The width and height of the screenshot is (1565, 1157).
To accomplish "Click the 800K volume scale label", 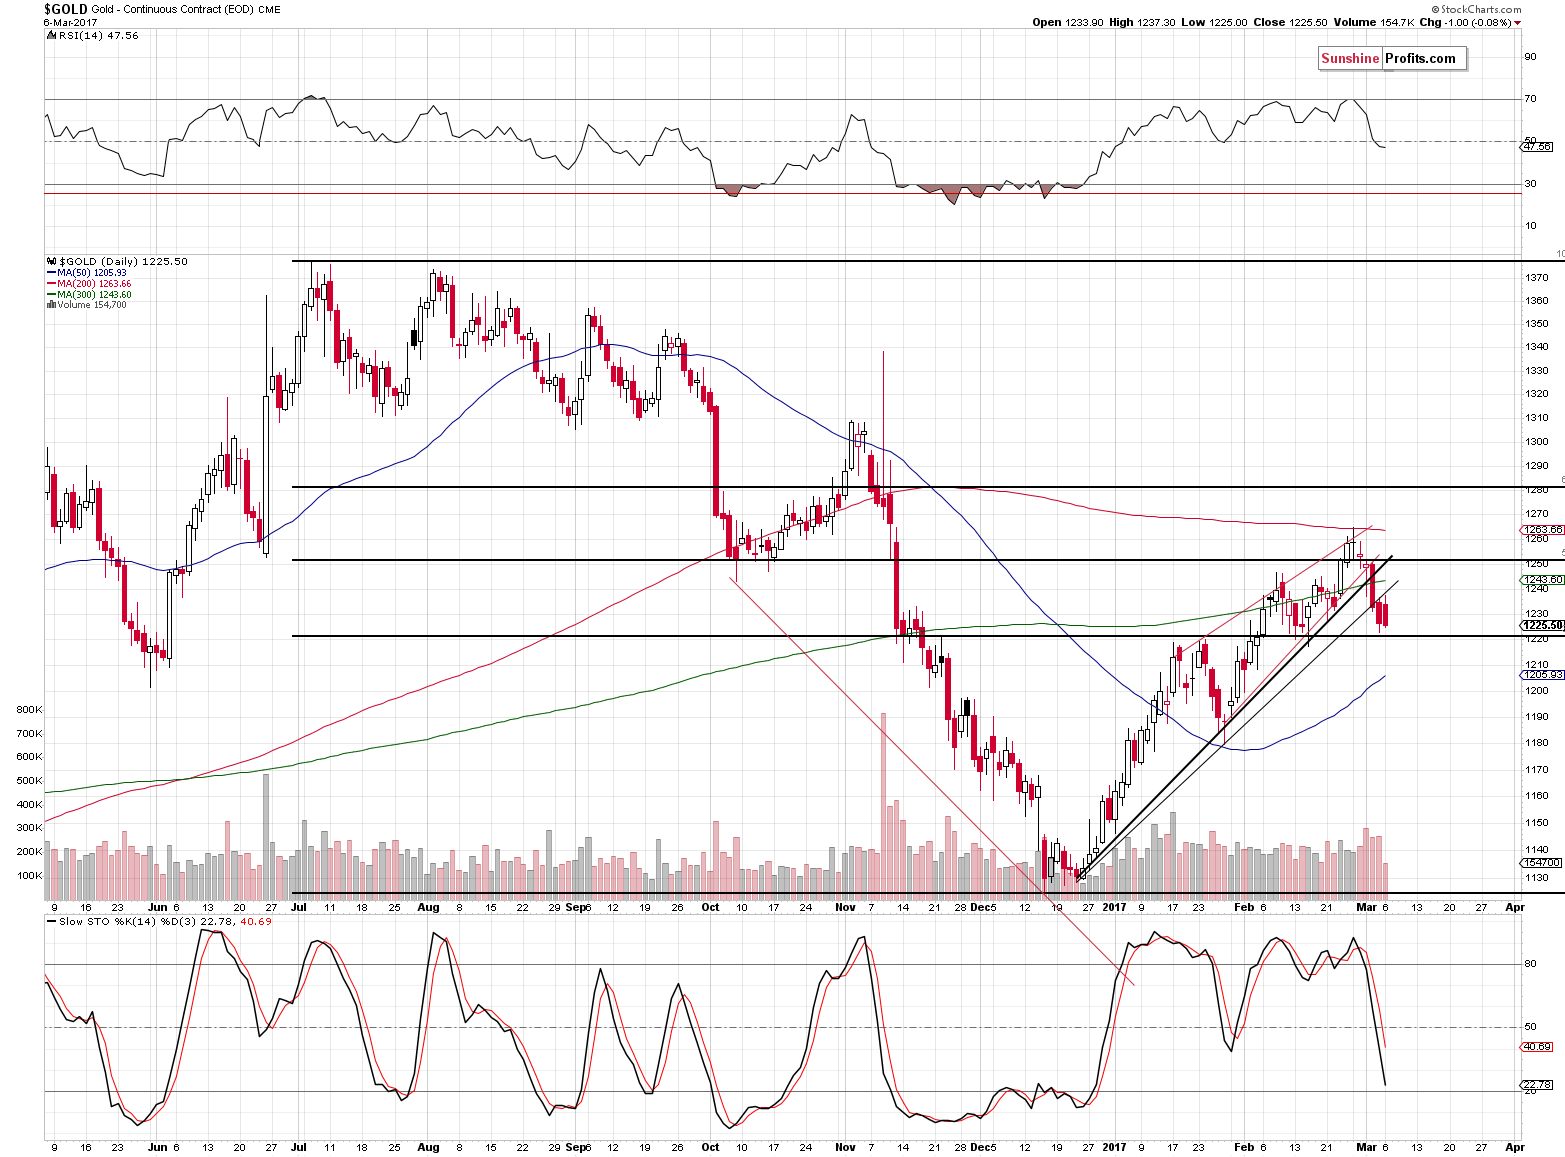I will click(x=29, y=709).
